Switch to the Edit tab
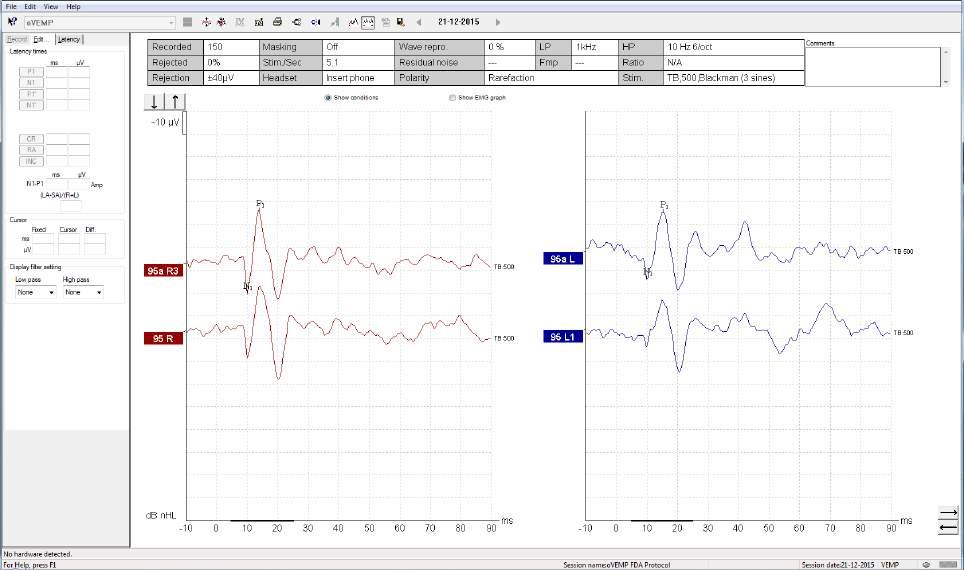The width and height of the screenshot is (964, 570). tap(41, 39)
